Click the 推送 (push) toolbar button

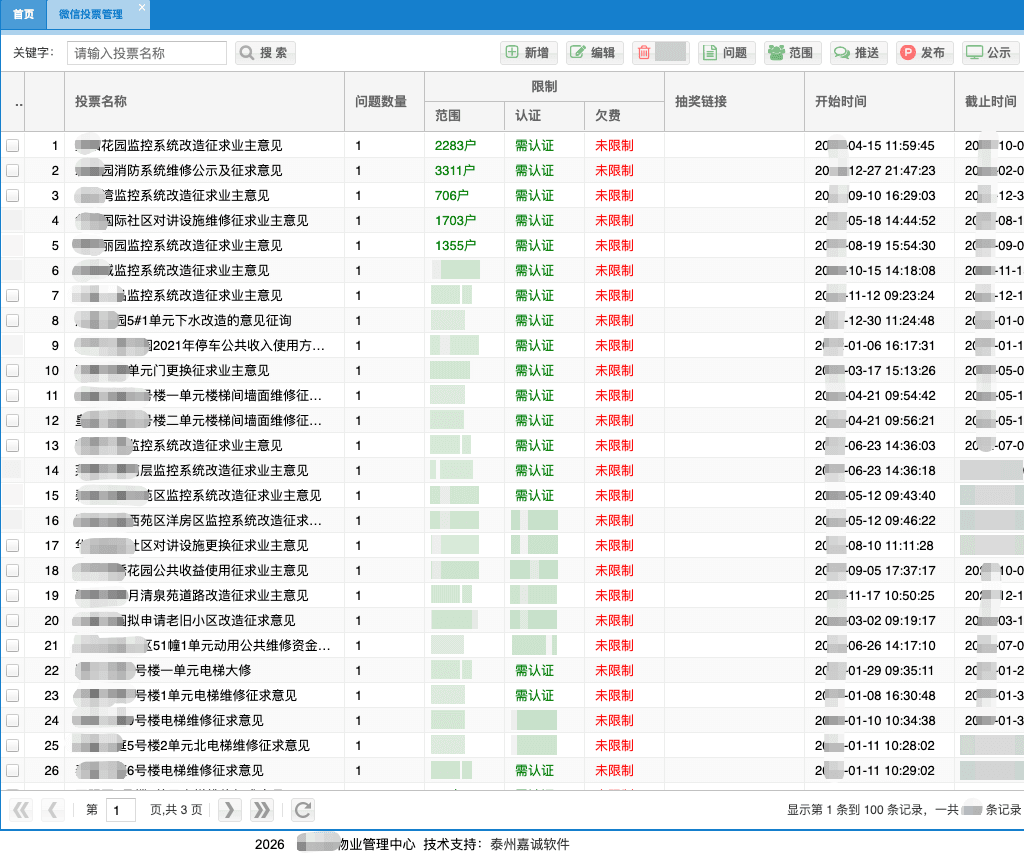coord(858,53)
